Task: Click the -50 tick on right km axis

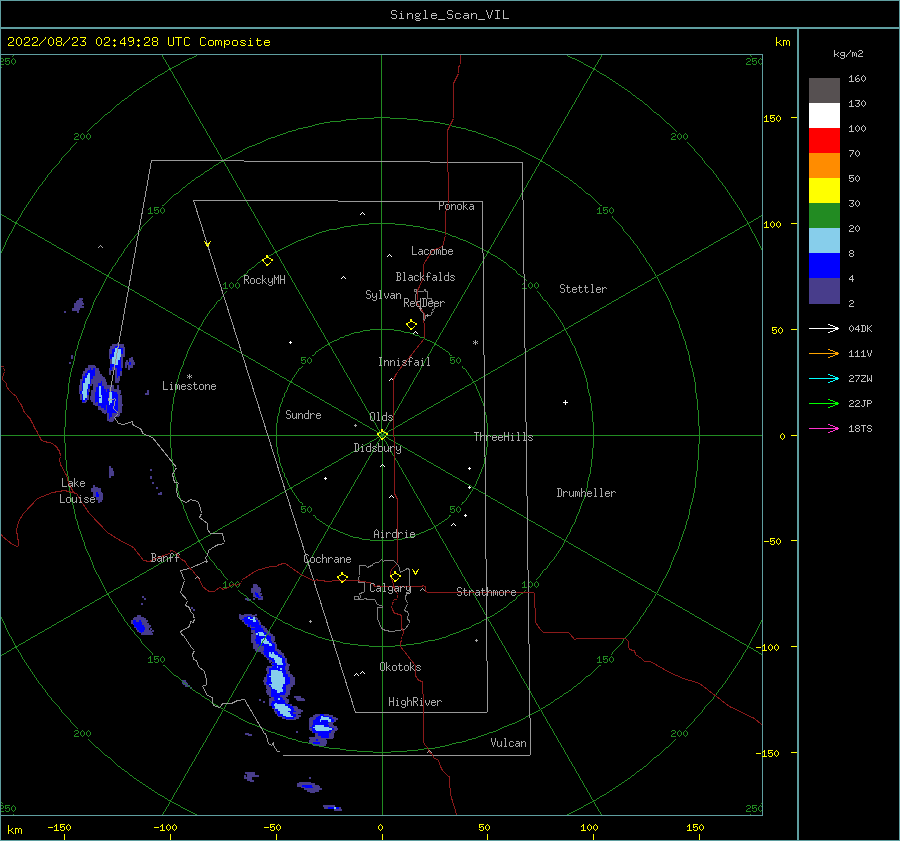Action: pos(773,541)
